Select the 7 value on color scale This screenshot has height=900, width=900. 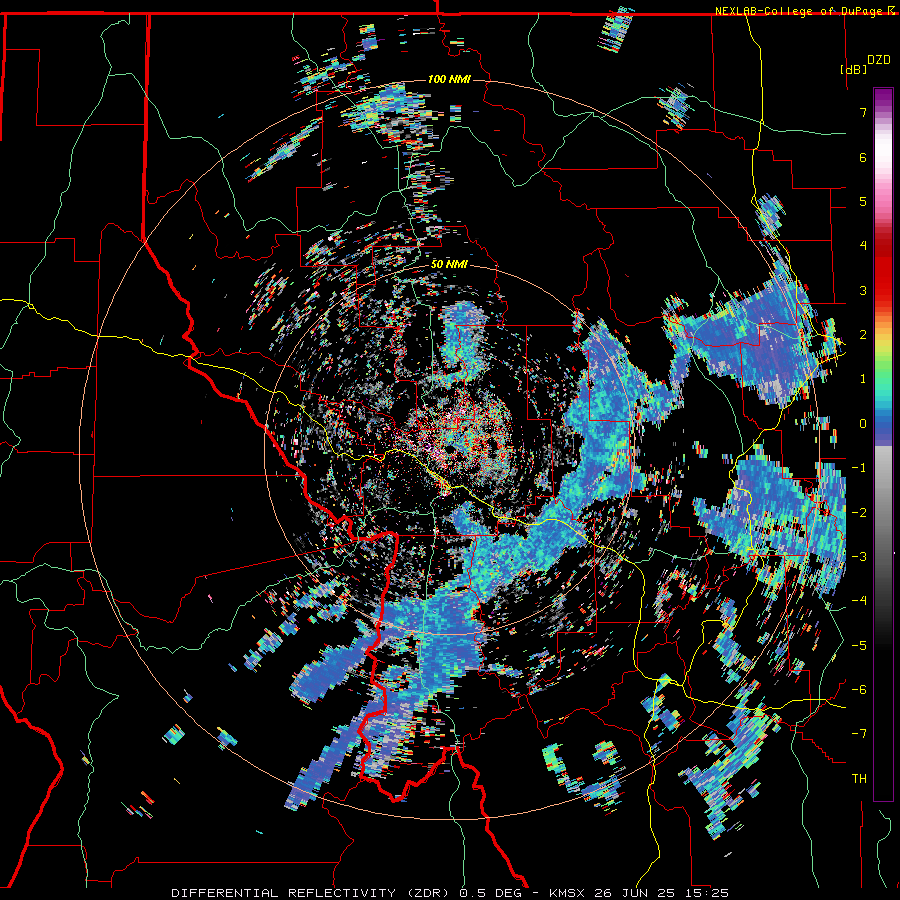coord(863,112)
